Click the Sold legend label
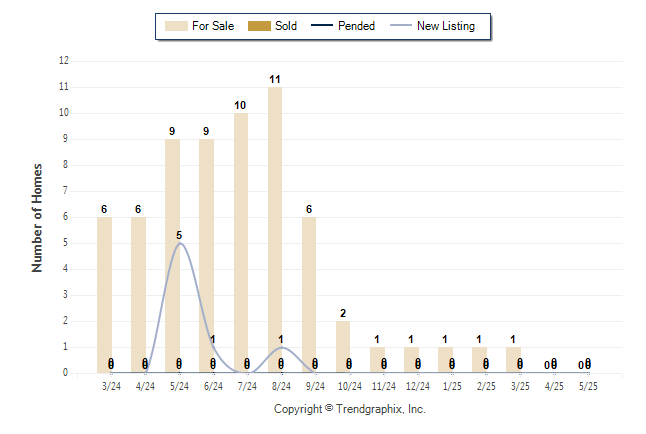 (x=286, y=26)
